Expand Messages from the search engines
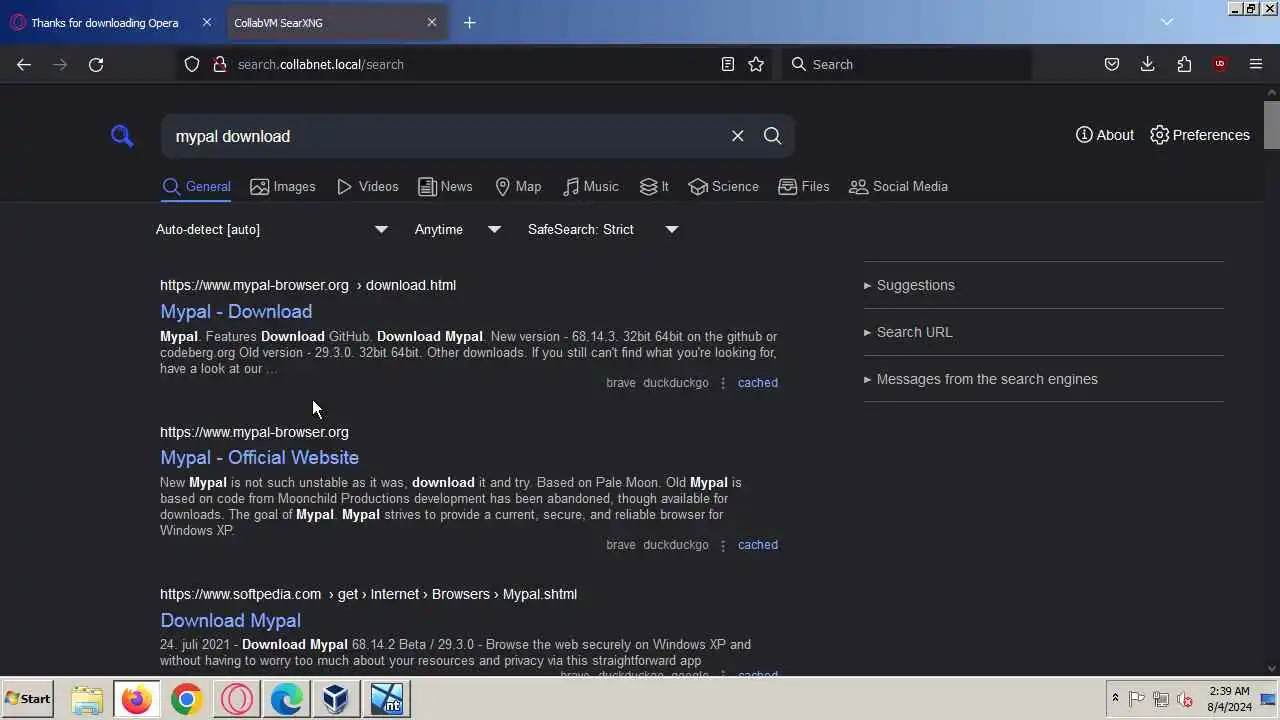 (x=981, y=379)
